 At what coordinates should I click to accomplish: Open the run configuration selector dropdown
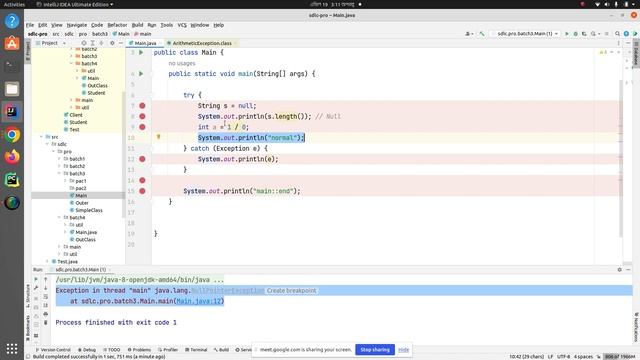[x=527, y=34]
